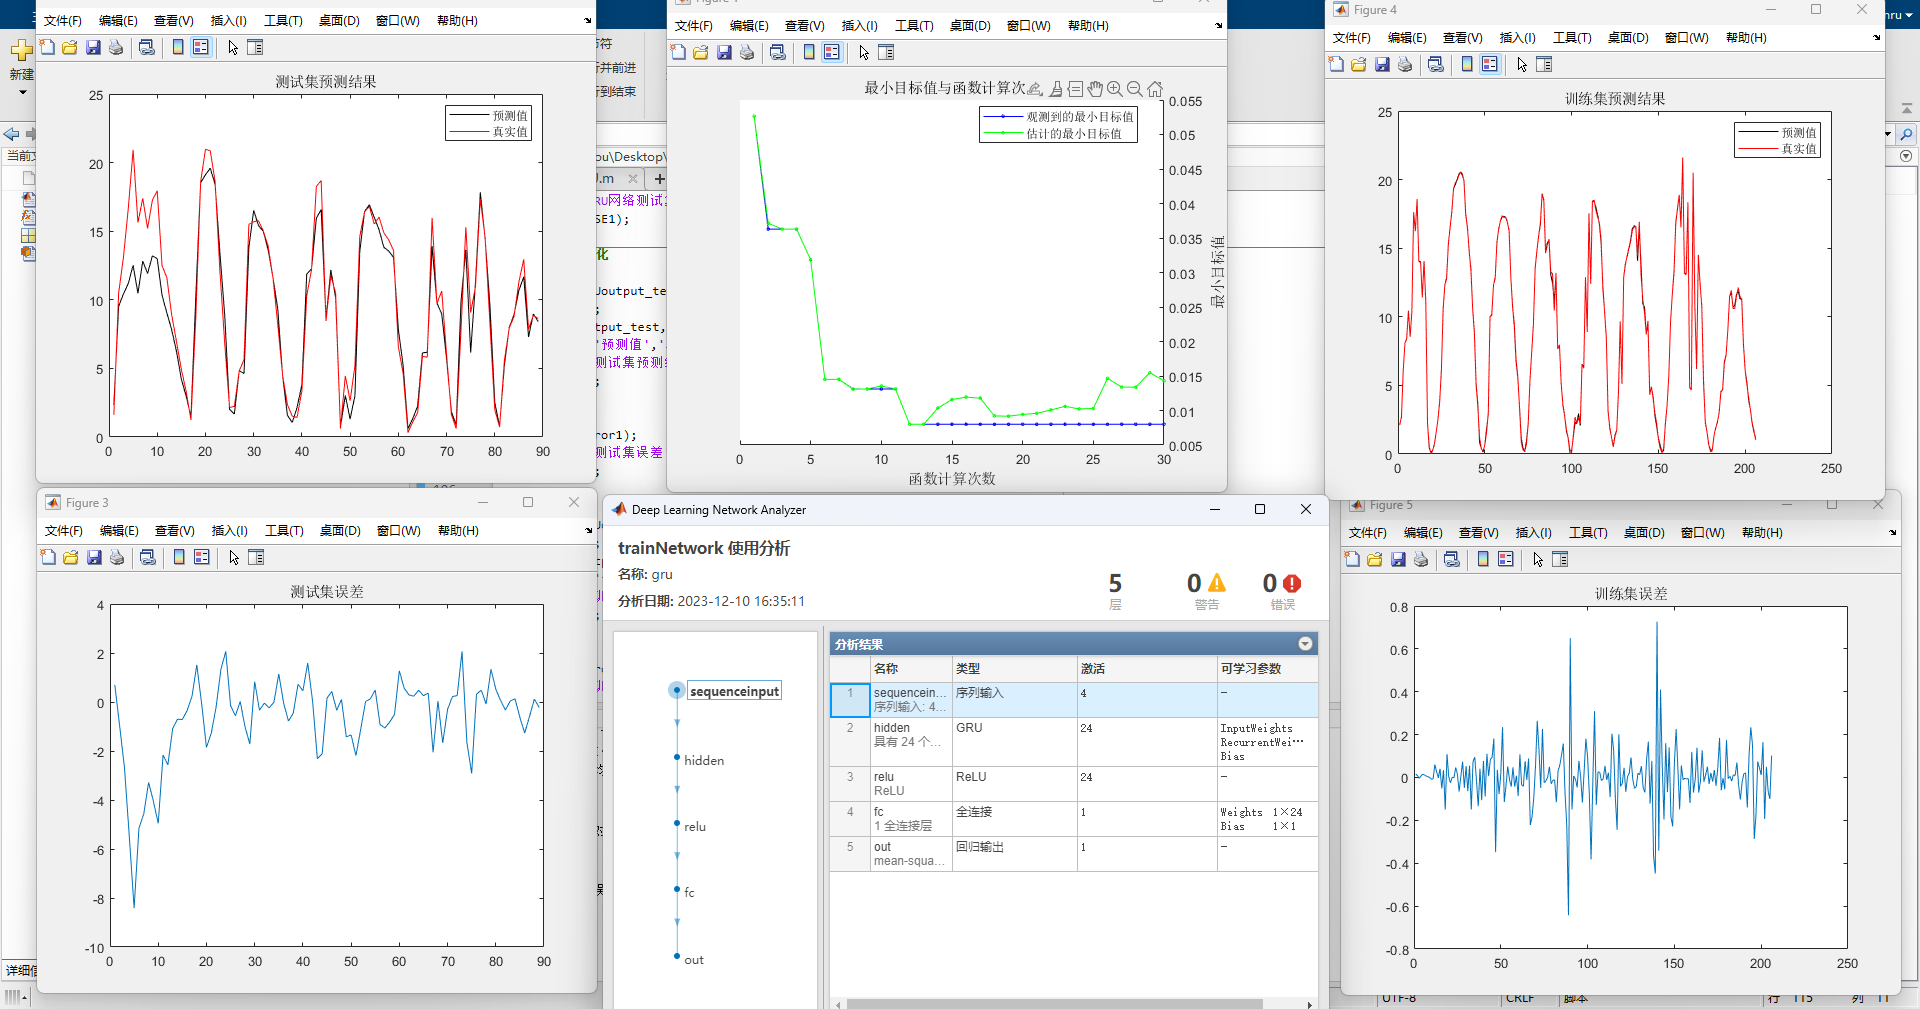
Task: Click the print icon in Figure 3 toolbar
Action: 117,558
